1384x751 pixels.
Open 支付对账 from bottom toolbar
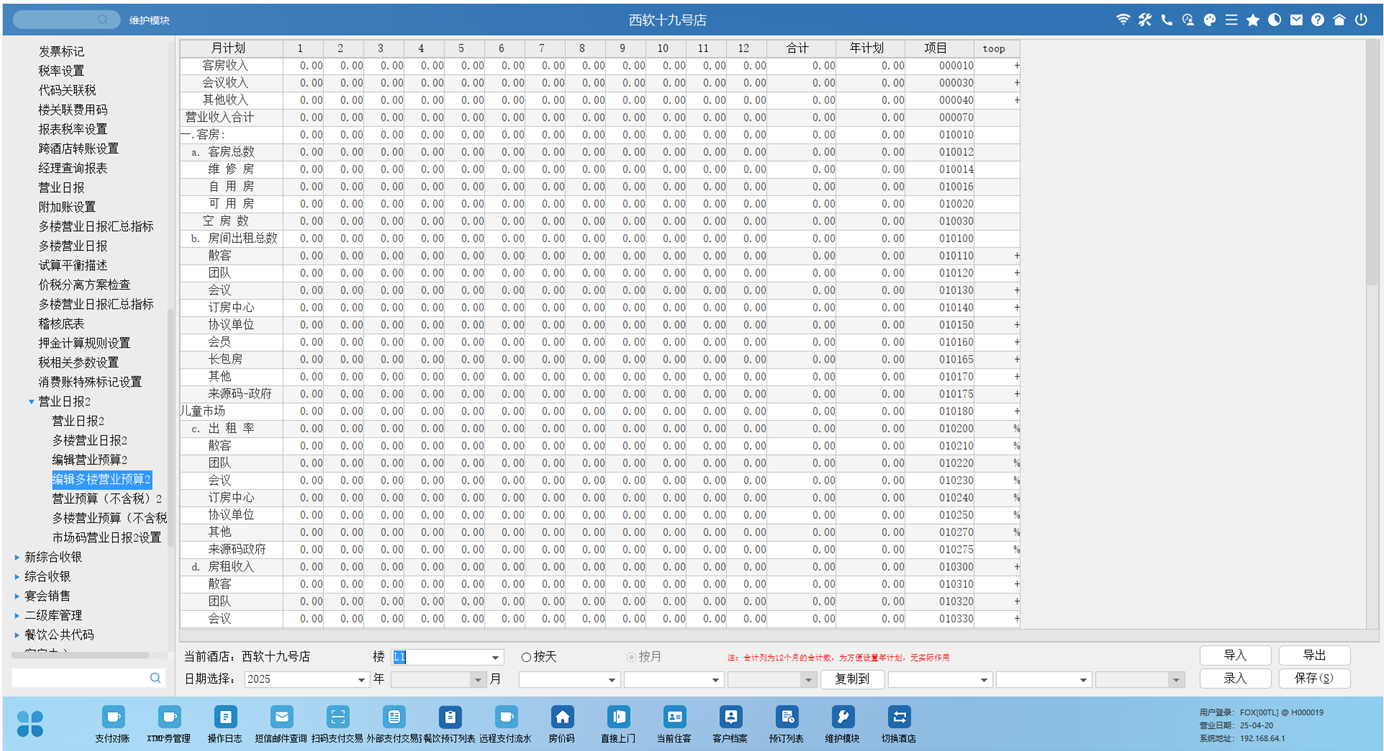[x=113, y=724]
